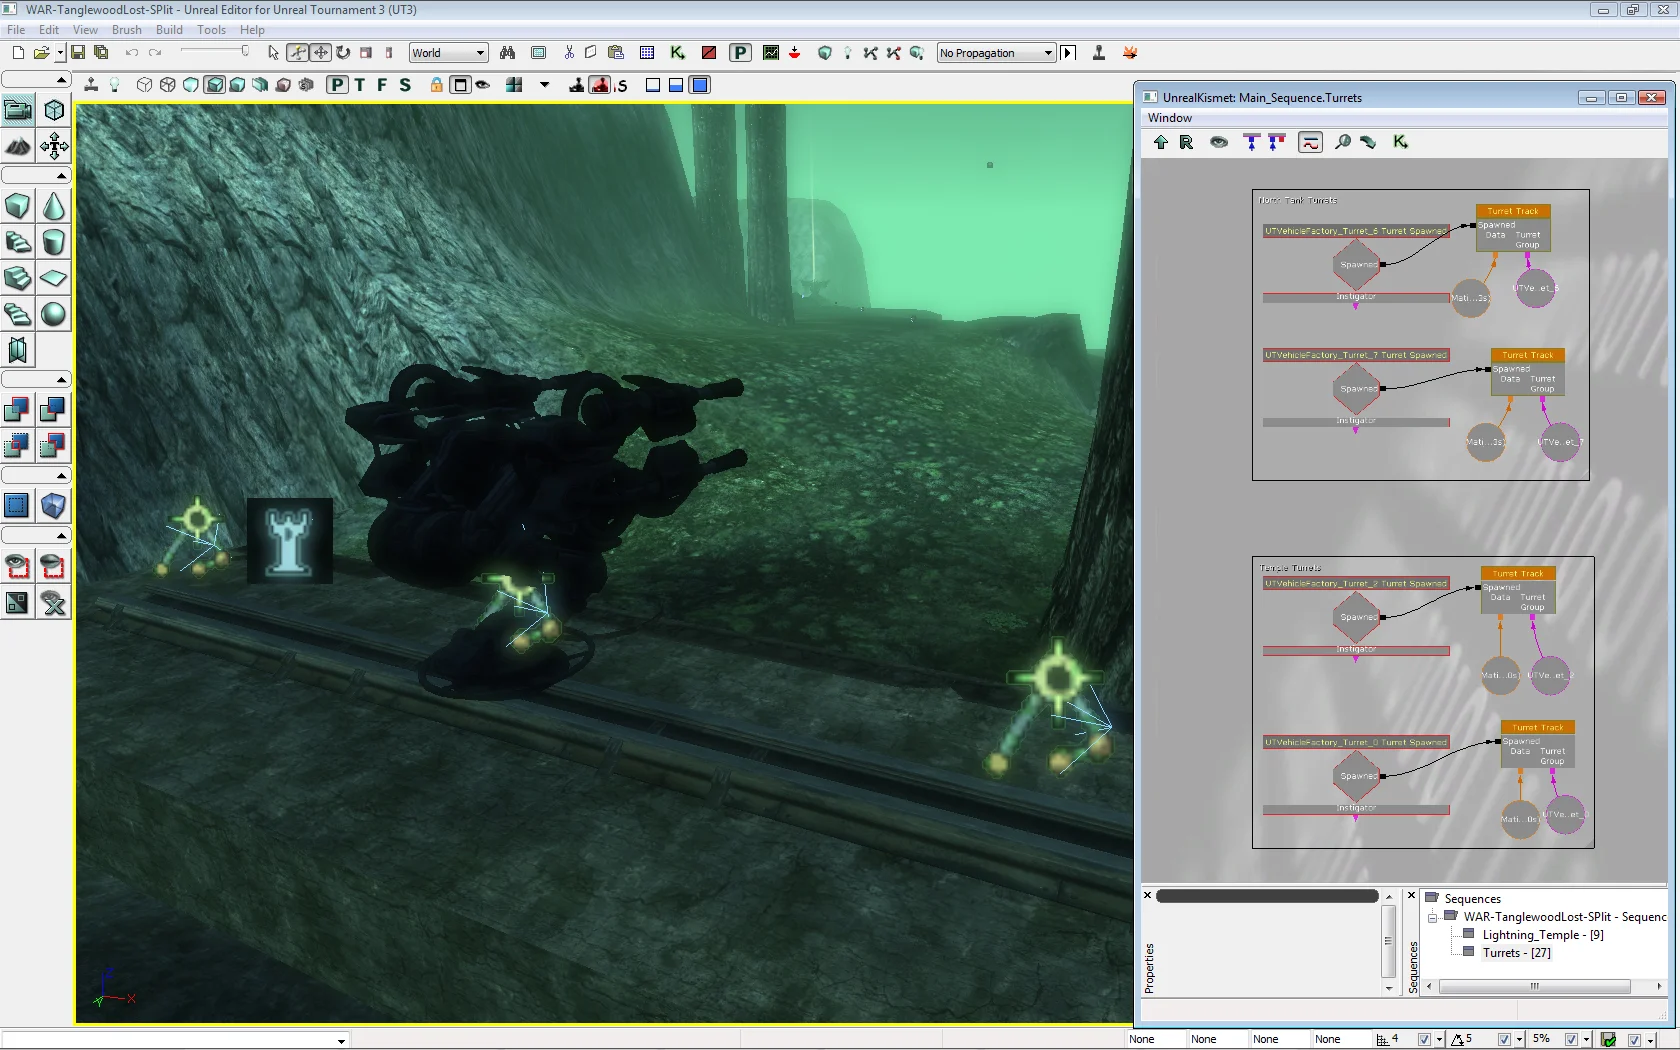Collapse the WAR-TanglewoodLost-SPlit sequence tree node
Viewport: 1680px width, 1050px height.
(1432, 917)
